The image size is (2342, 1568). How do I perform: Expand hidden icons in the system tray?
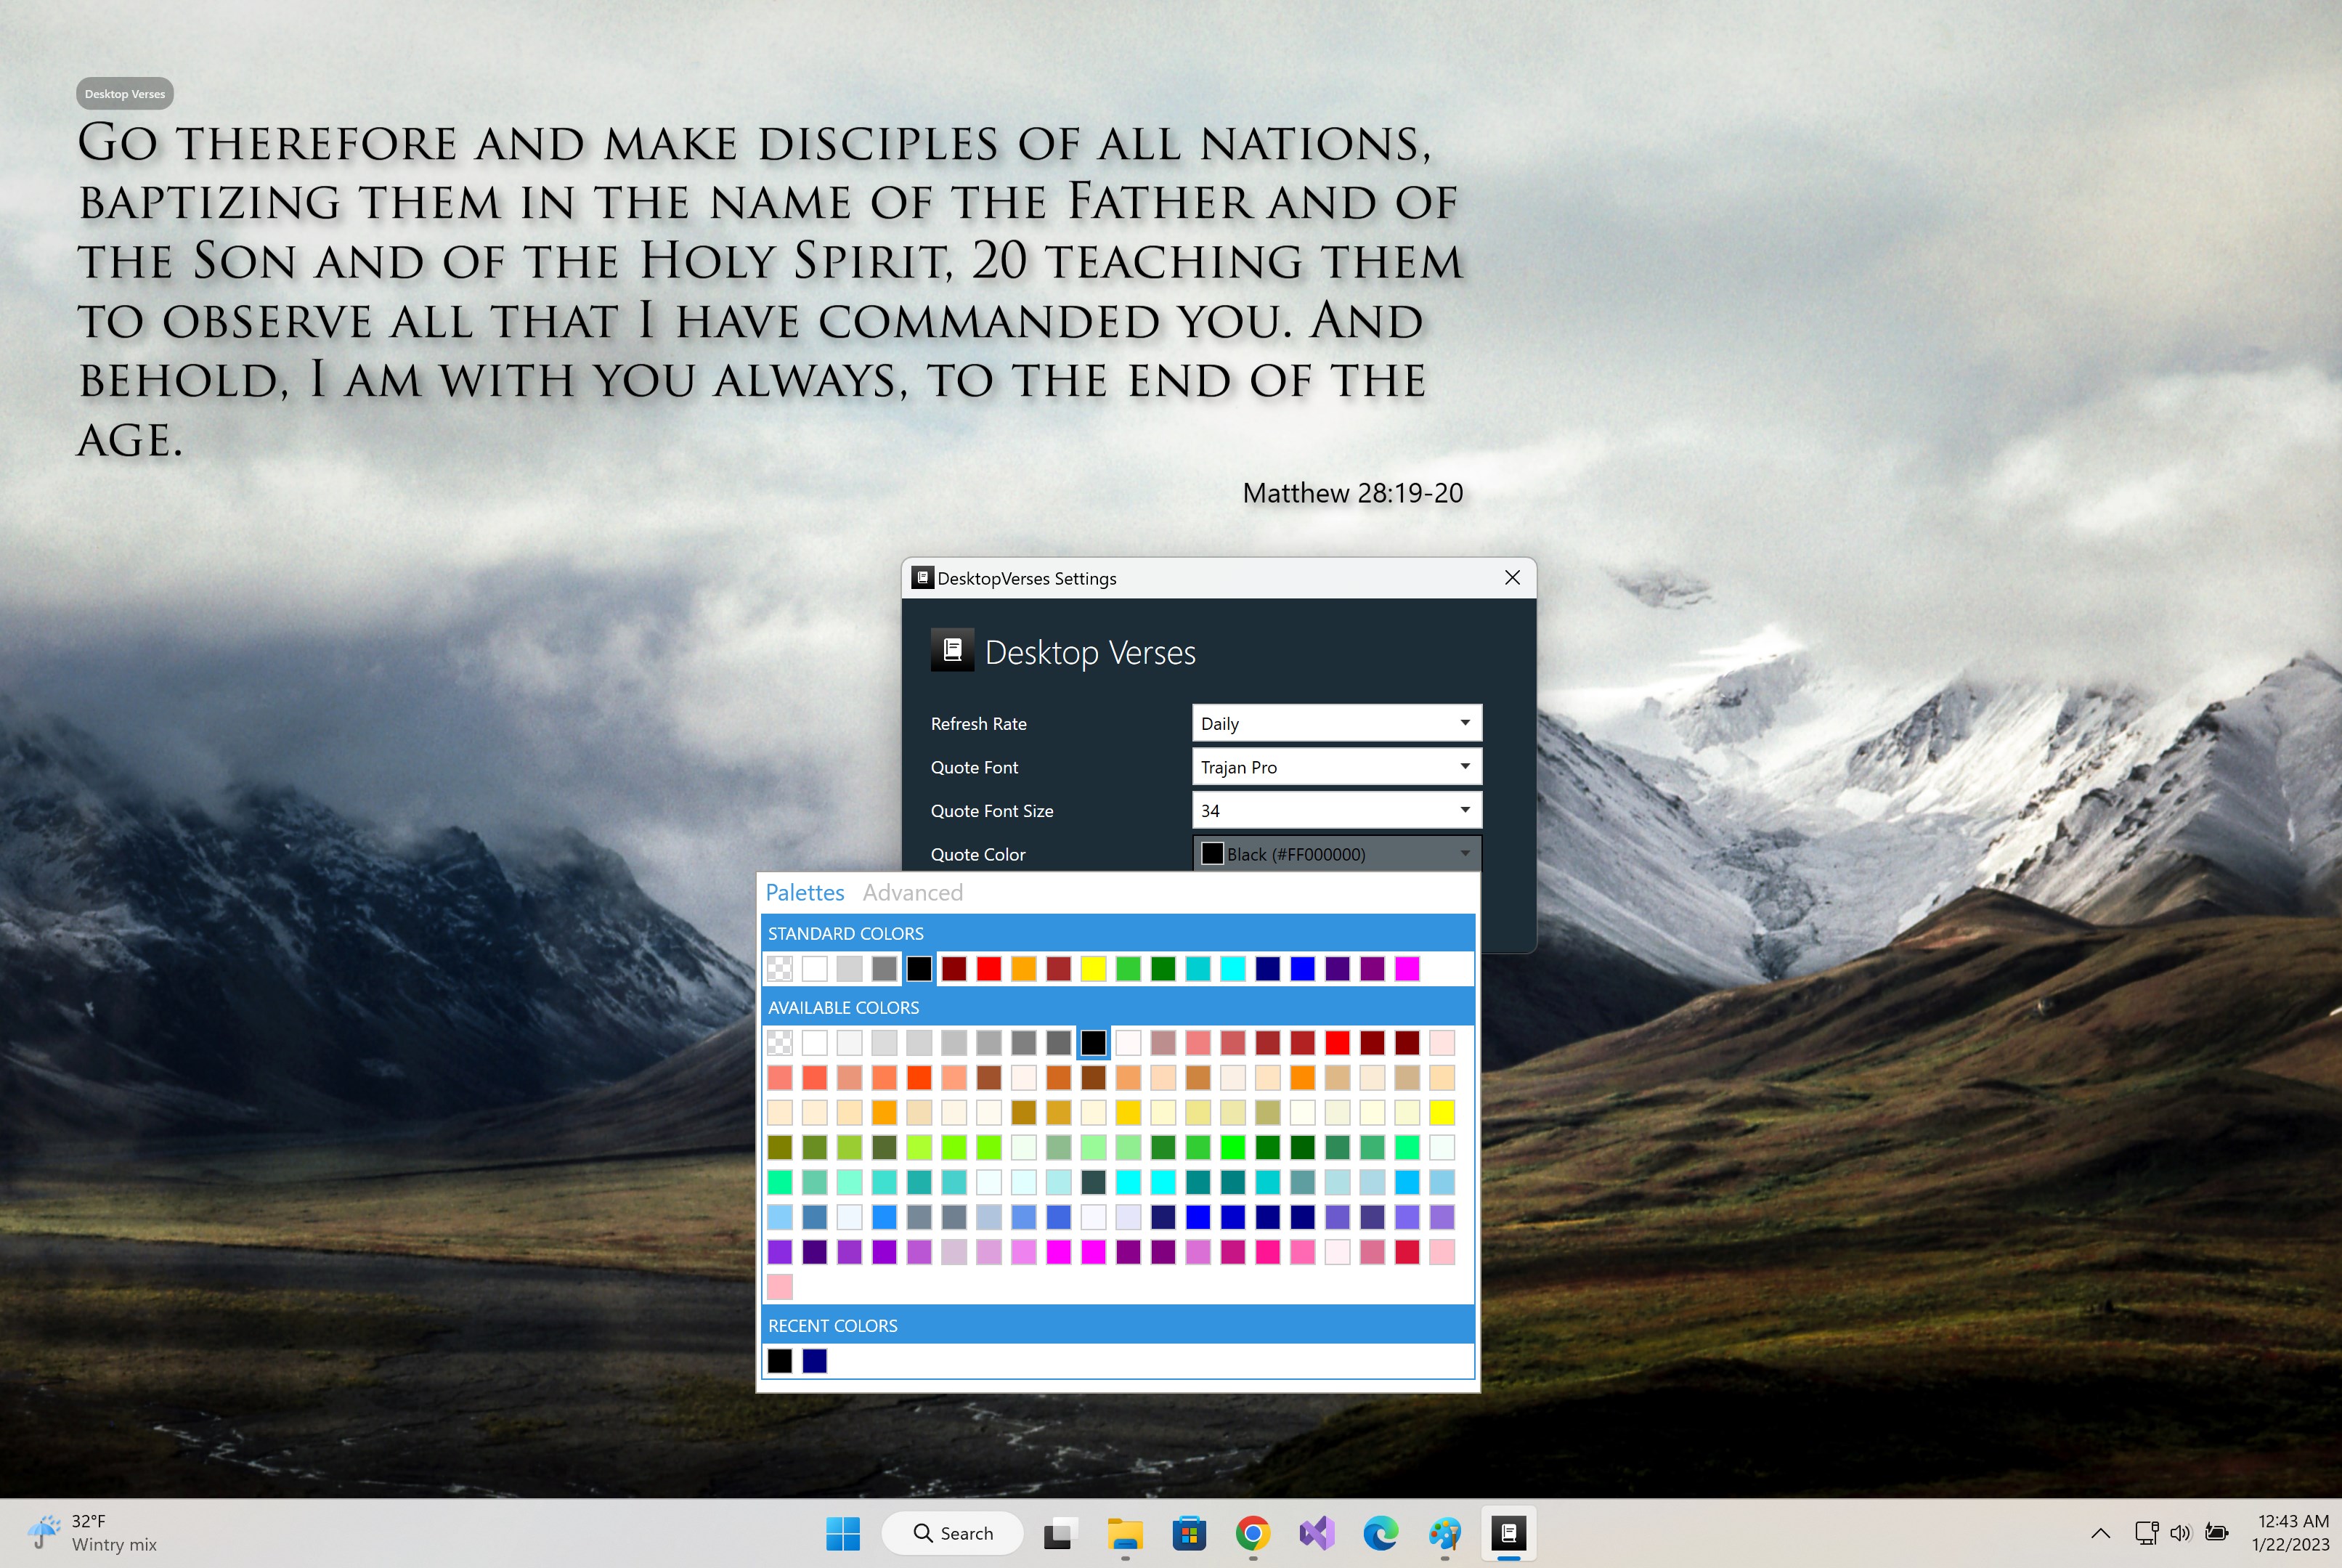coord(2101,1533)
